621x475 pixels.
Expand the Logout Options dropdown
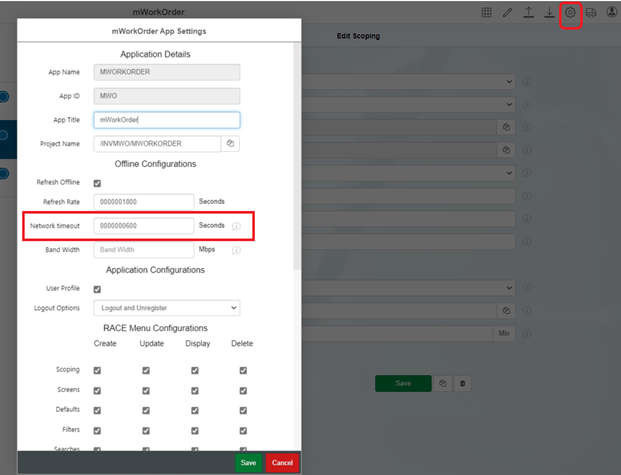click(x=166, y=308)
